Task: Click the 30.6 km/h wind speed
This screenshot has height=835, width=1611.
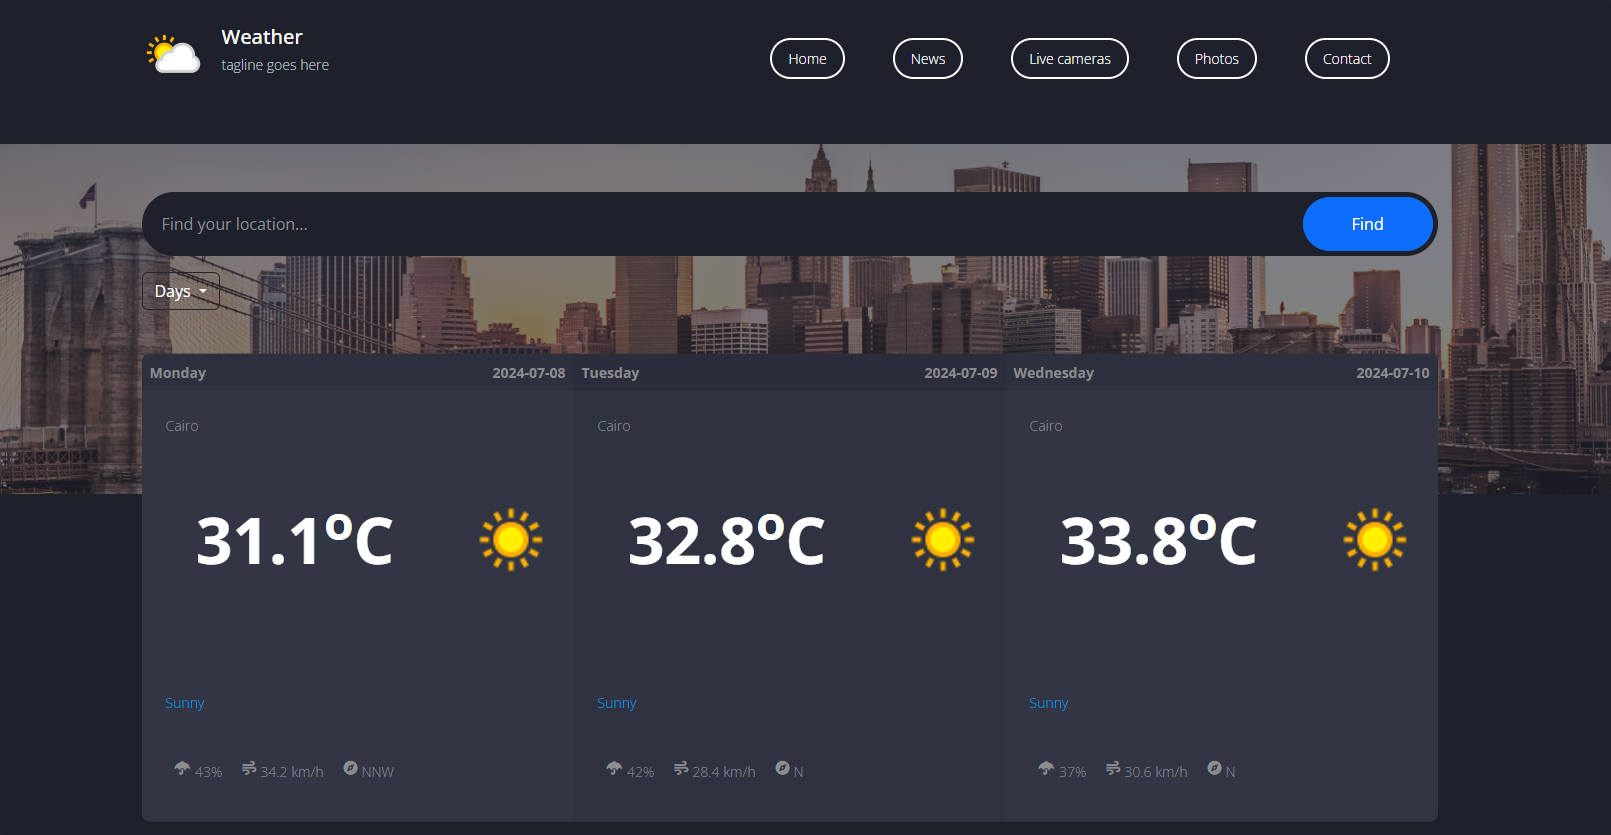Action: [1156, 772]
